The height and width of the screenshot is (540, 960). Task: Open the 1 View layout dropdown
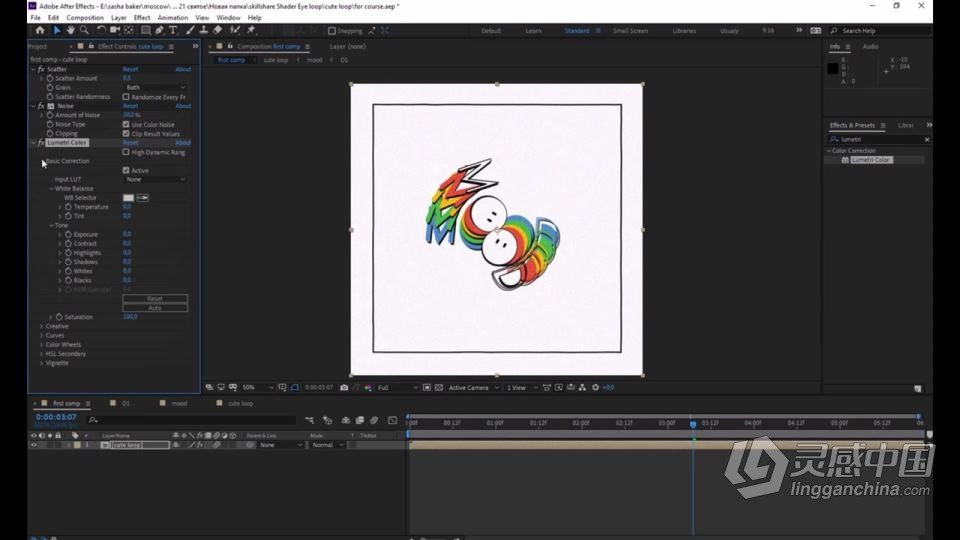tap(522, 388)
